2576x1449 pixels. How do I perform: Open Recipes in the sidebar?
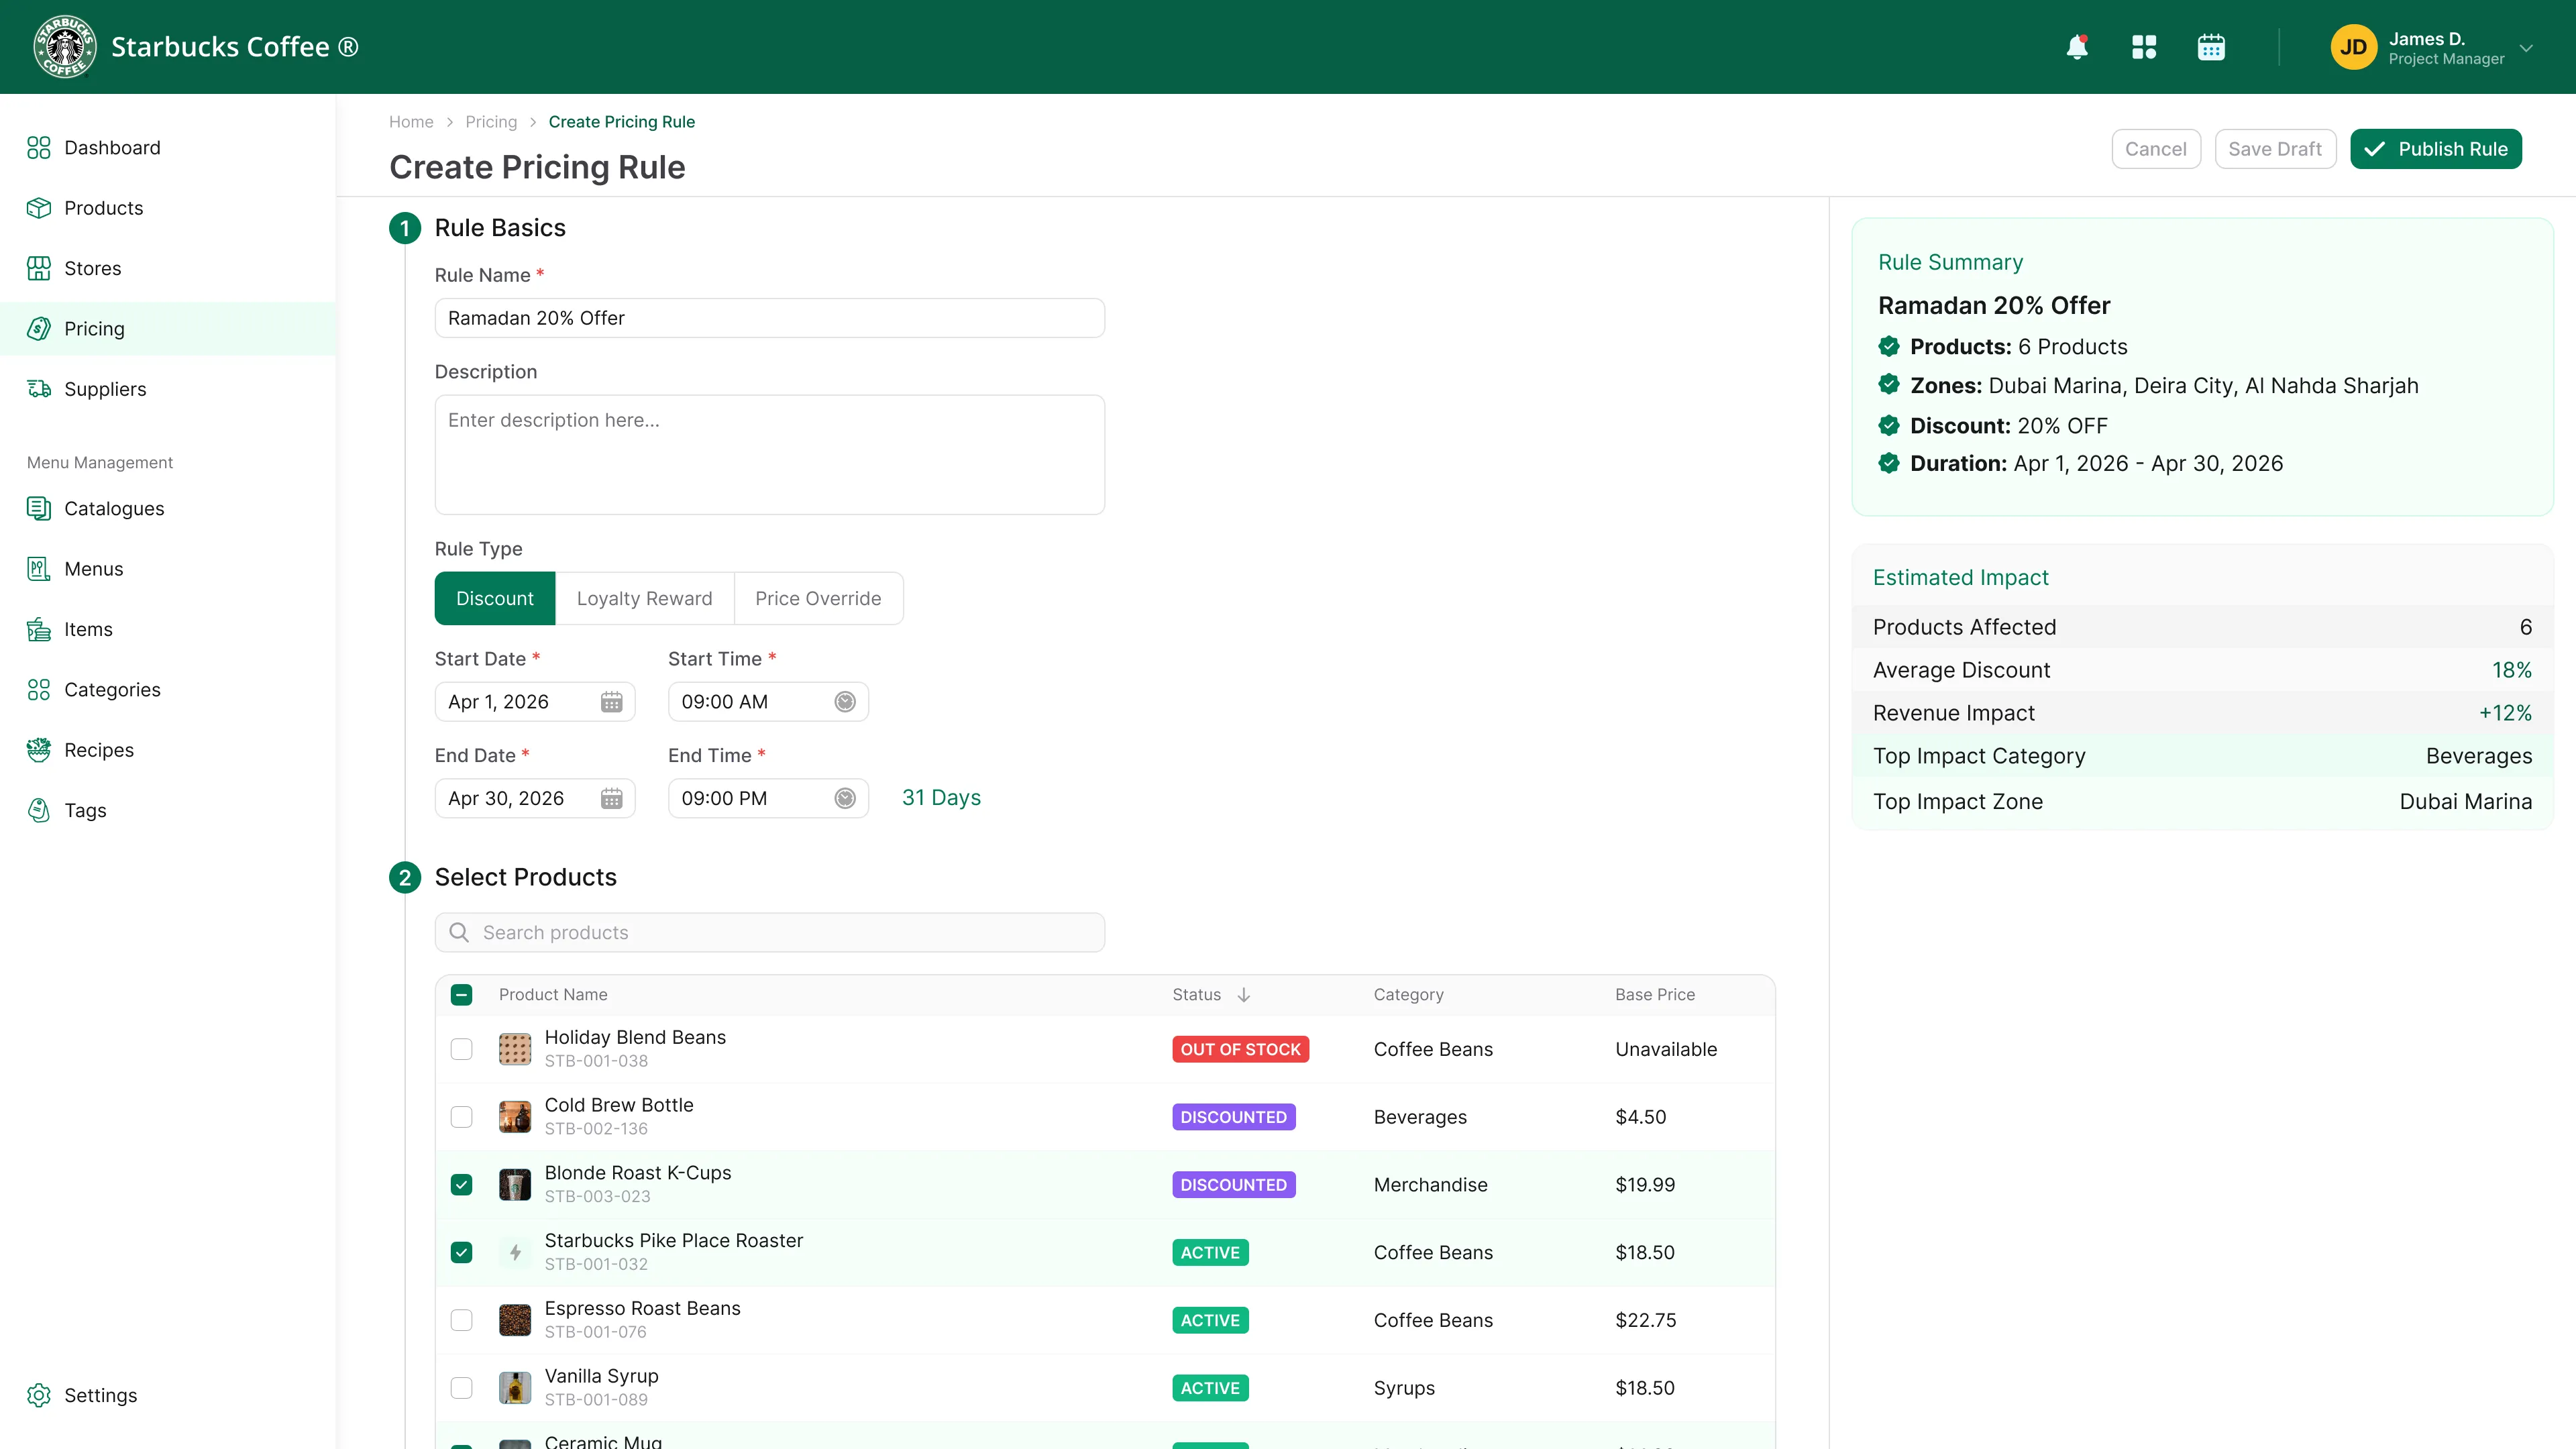point(168,750)
